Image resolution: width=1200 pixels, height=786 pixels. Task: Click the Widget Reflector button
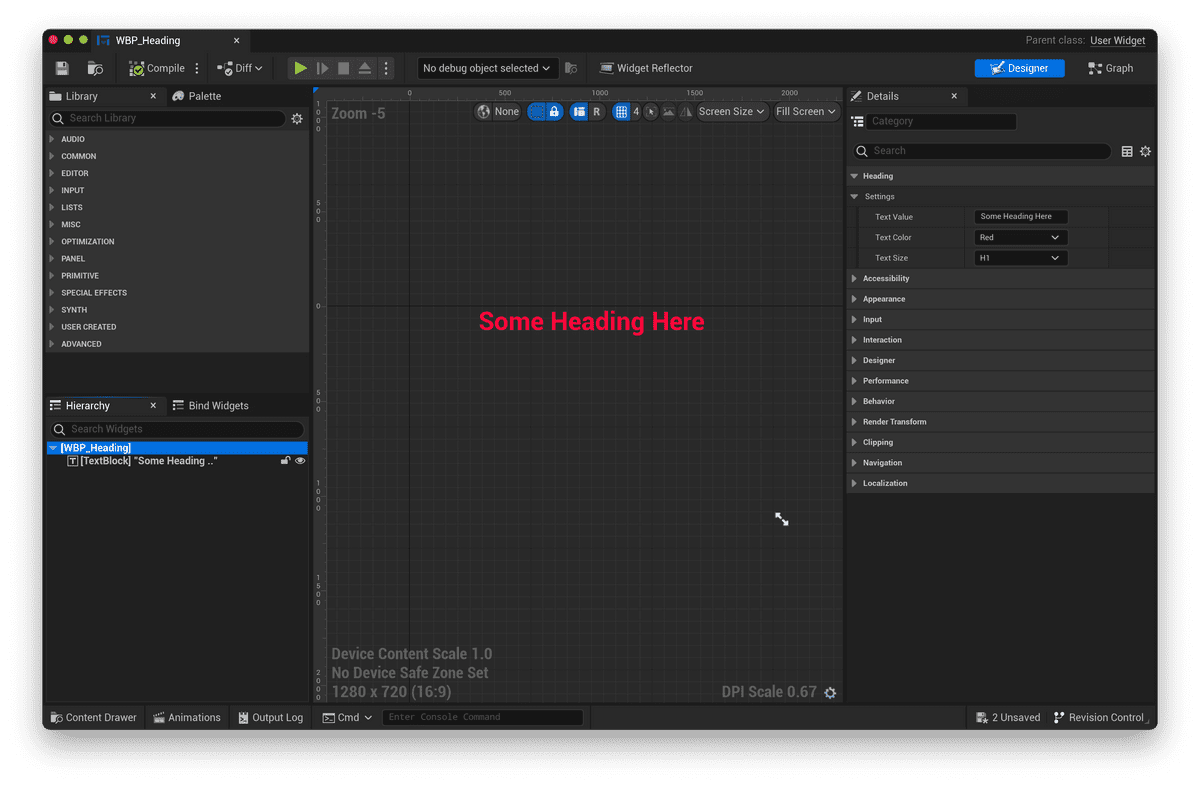(x=645, y=68)
